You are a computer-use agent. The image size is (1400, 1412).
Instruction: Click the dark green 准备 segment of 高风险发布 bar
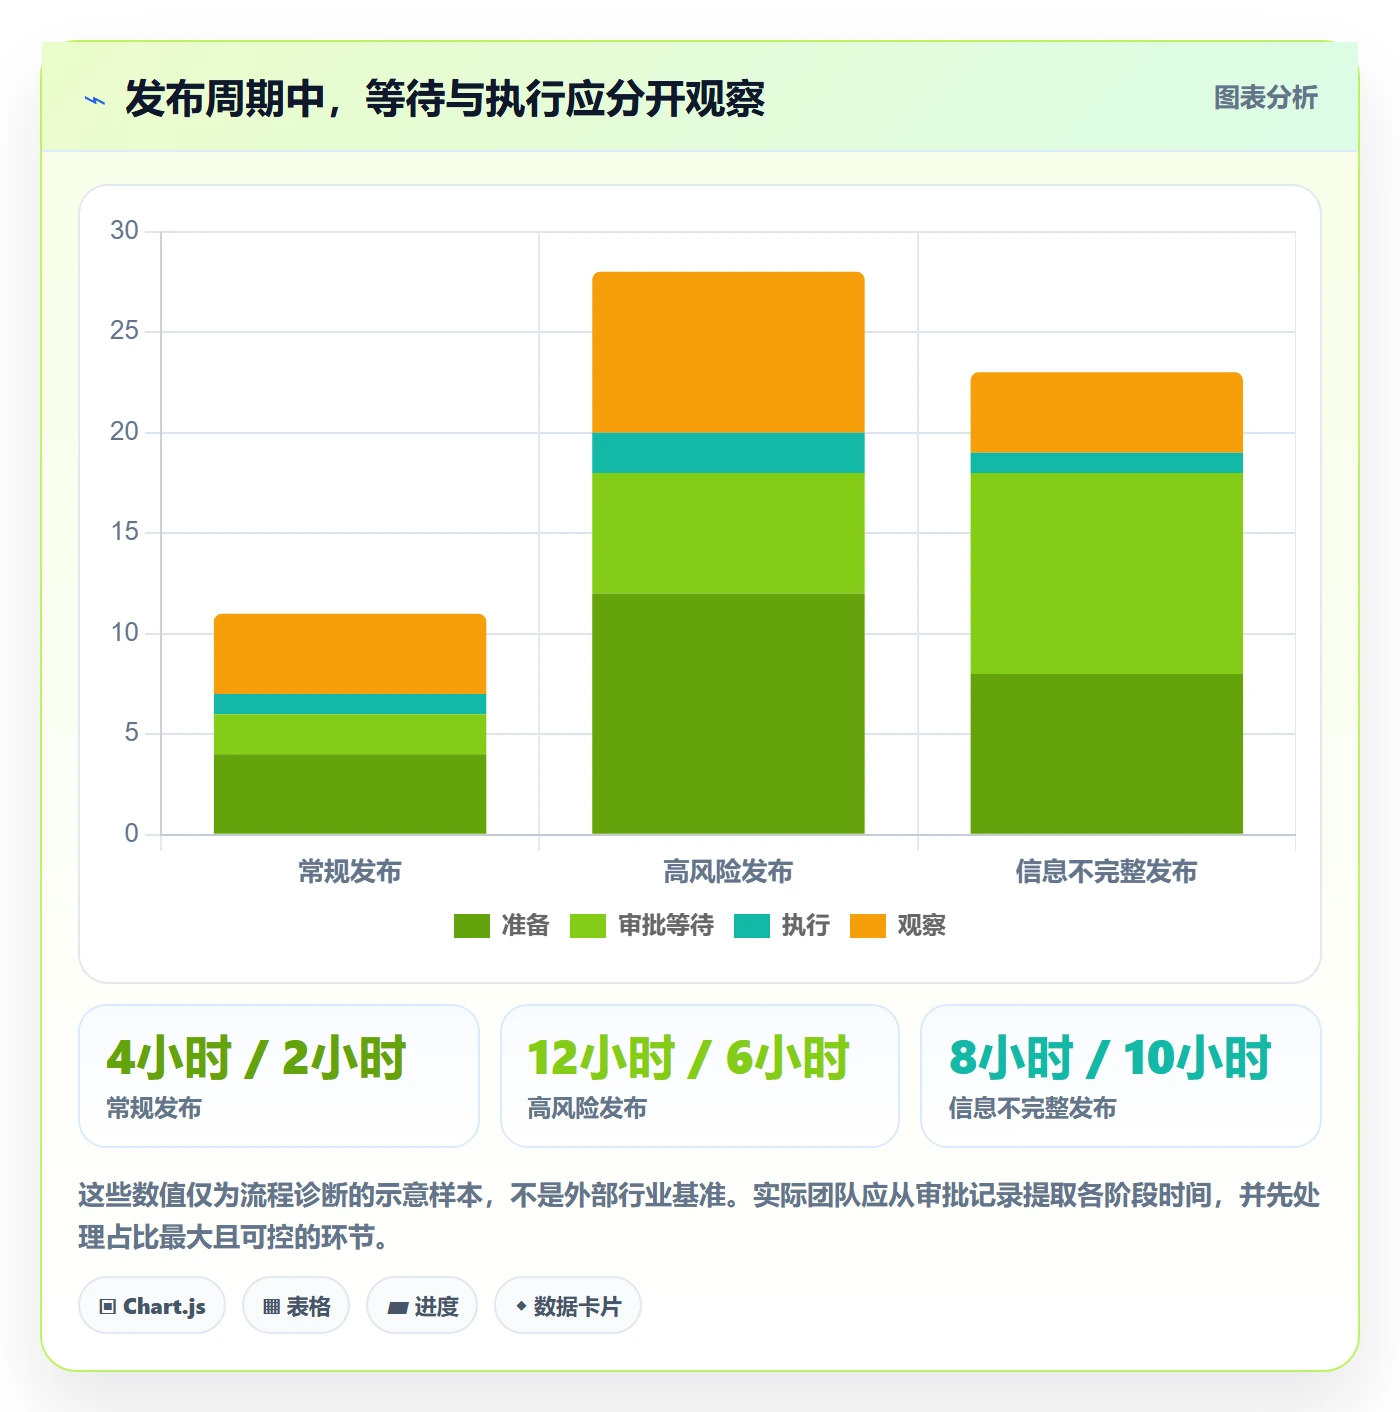pos(728,714)
